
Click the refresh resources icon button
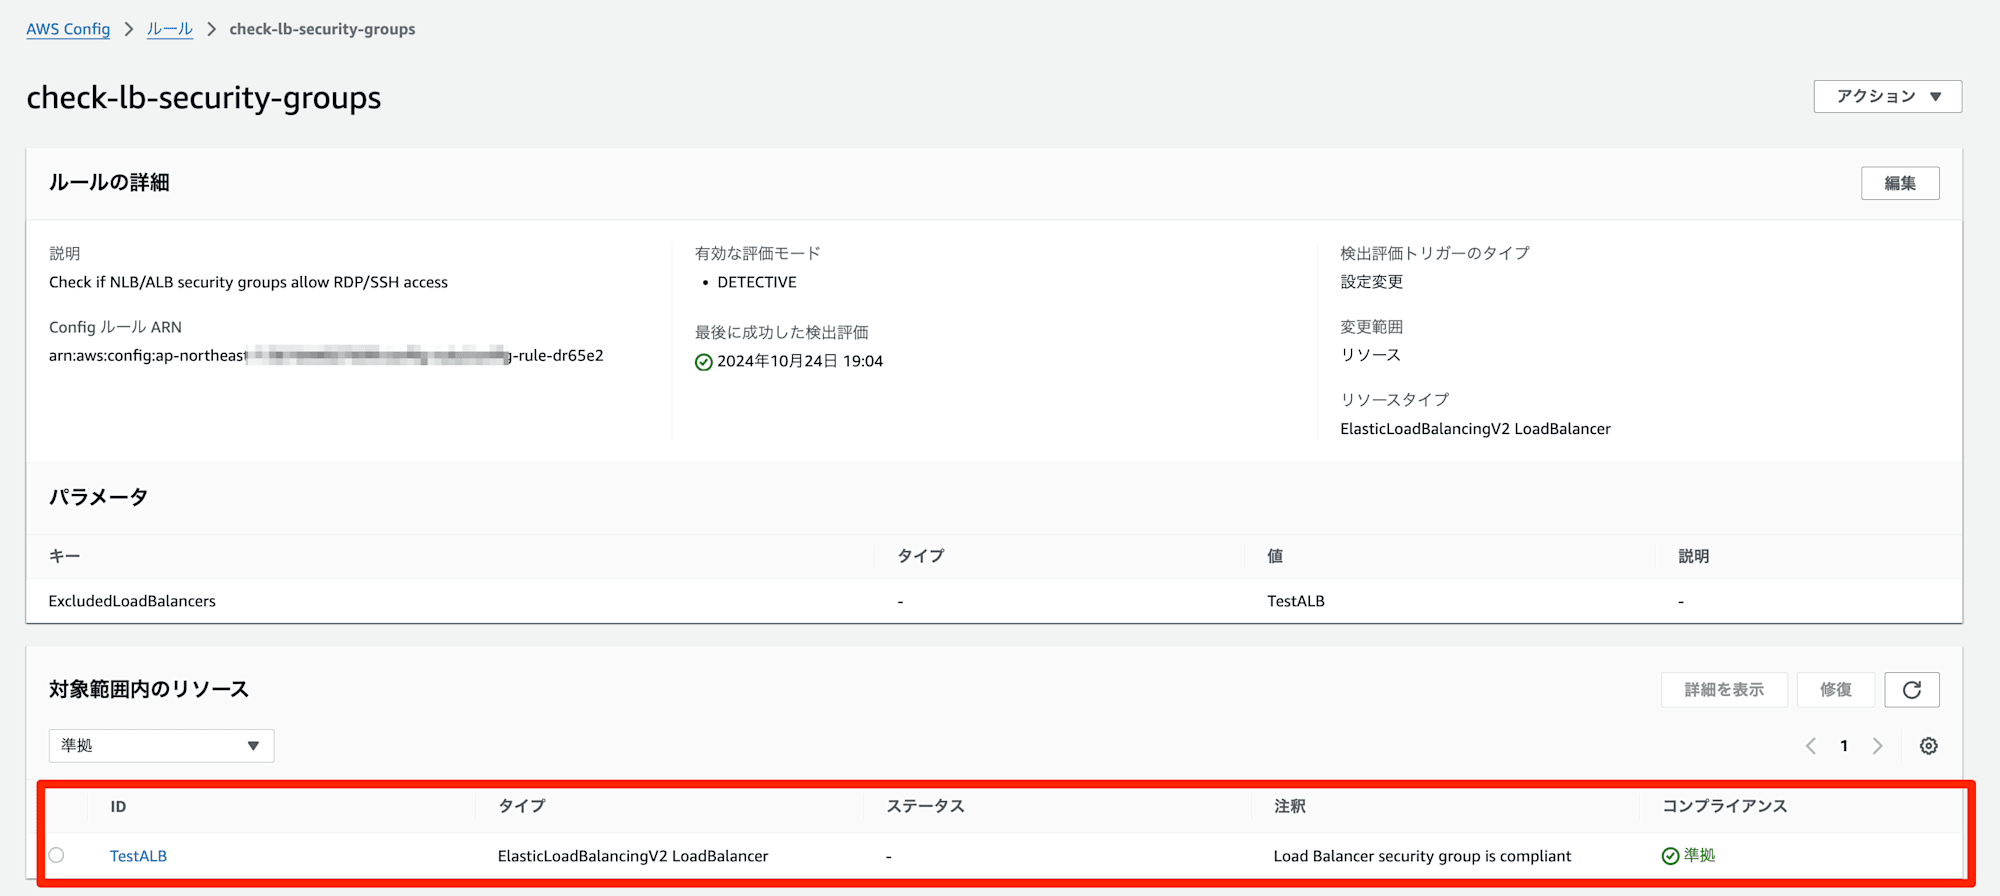1912,690
